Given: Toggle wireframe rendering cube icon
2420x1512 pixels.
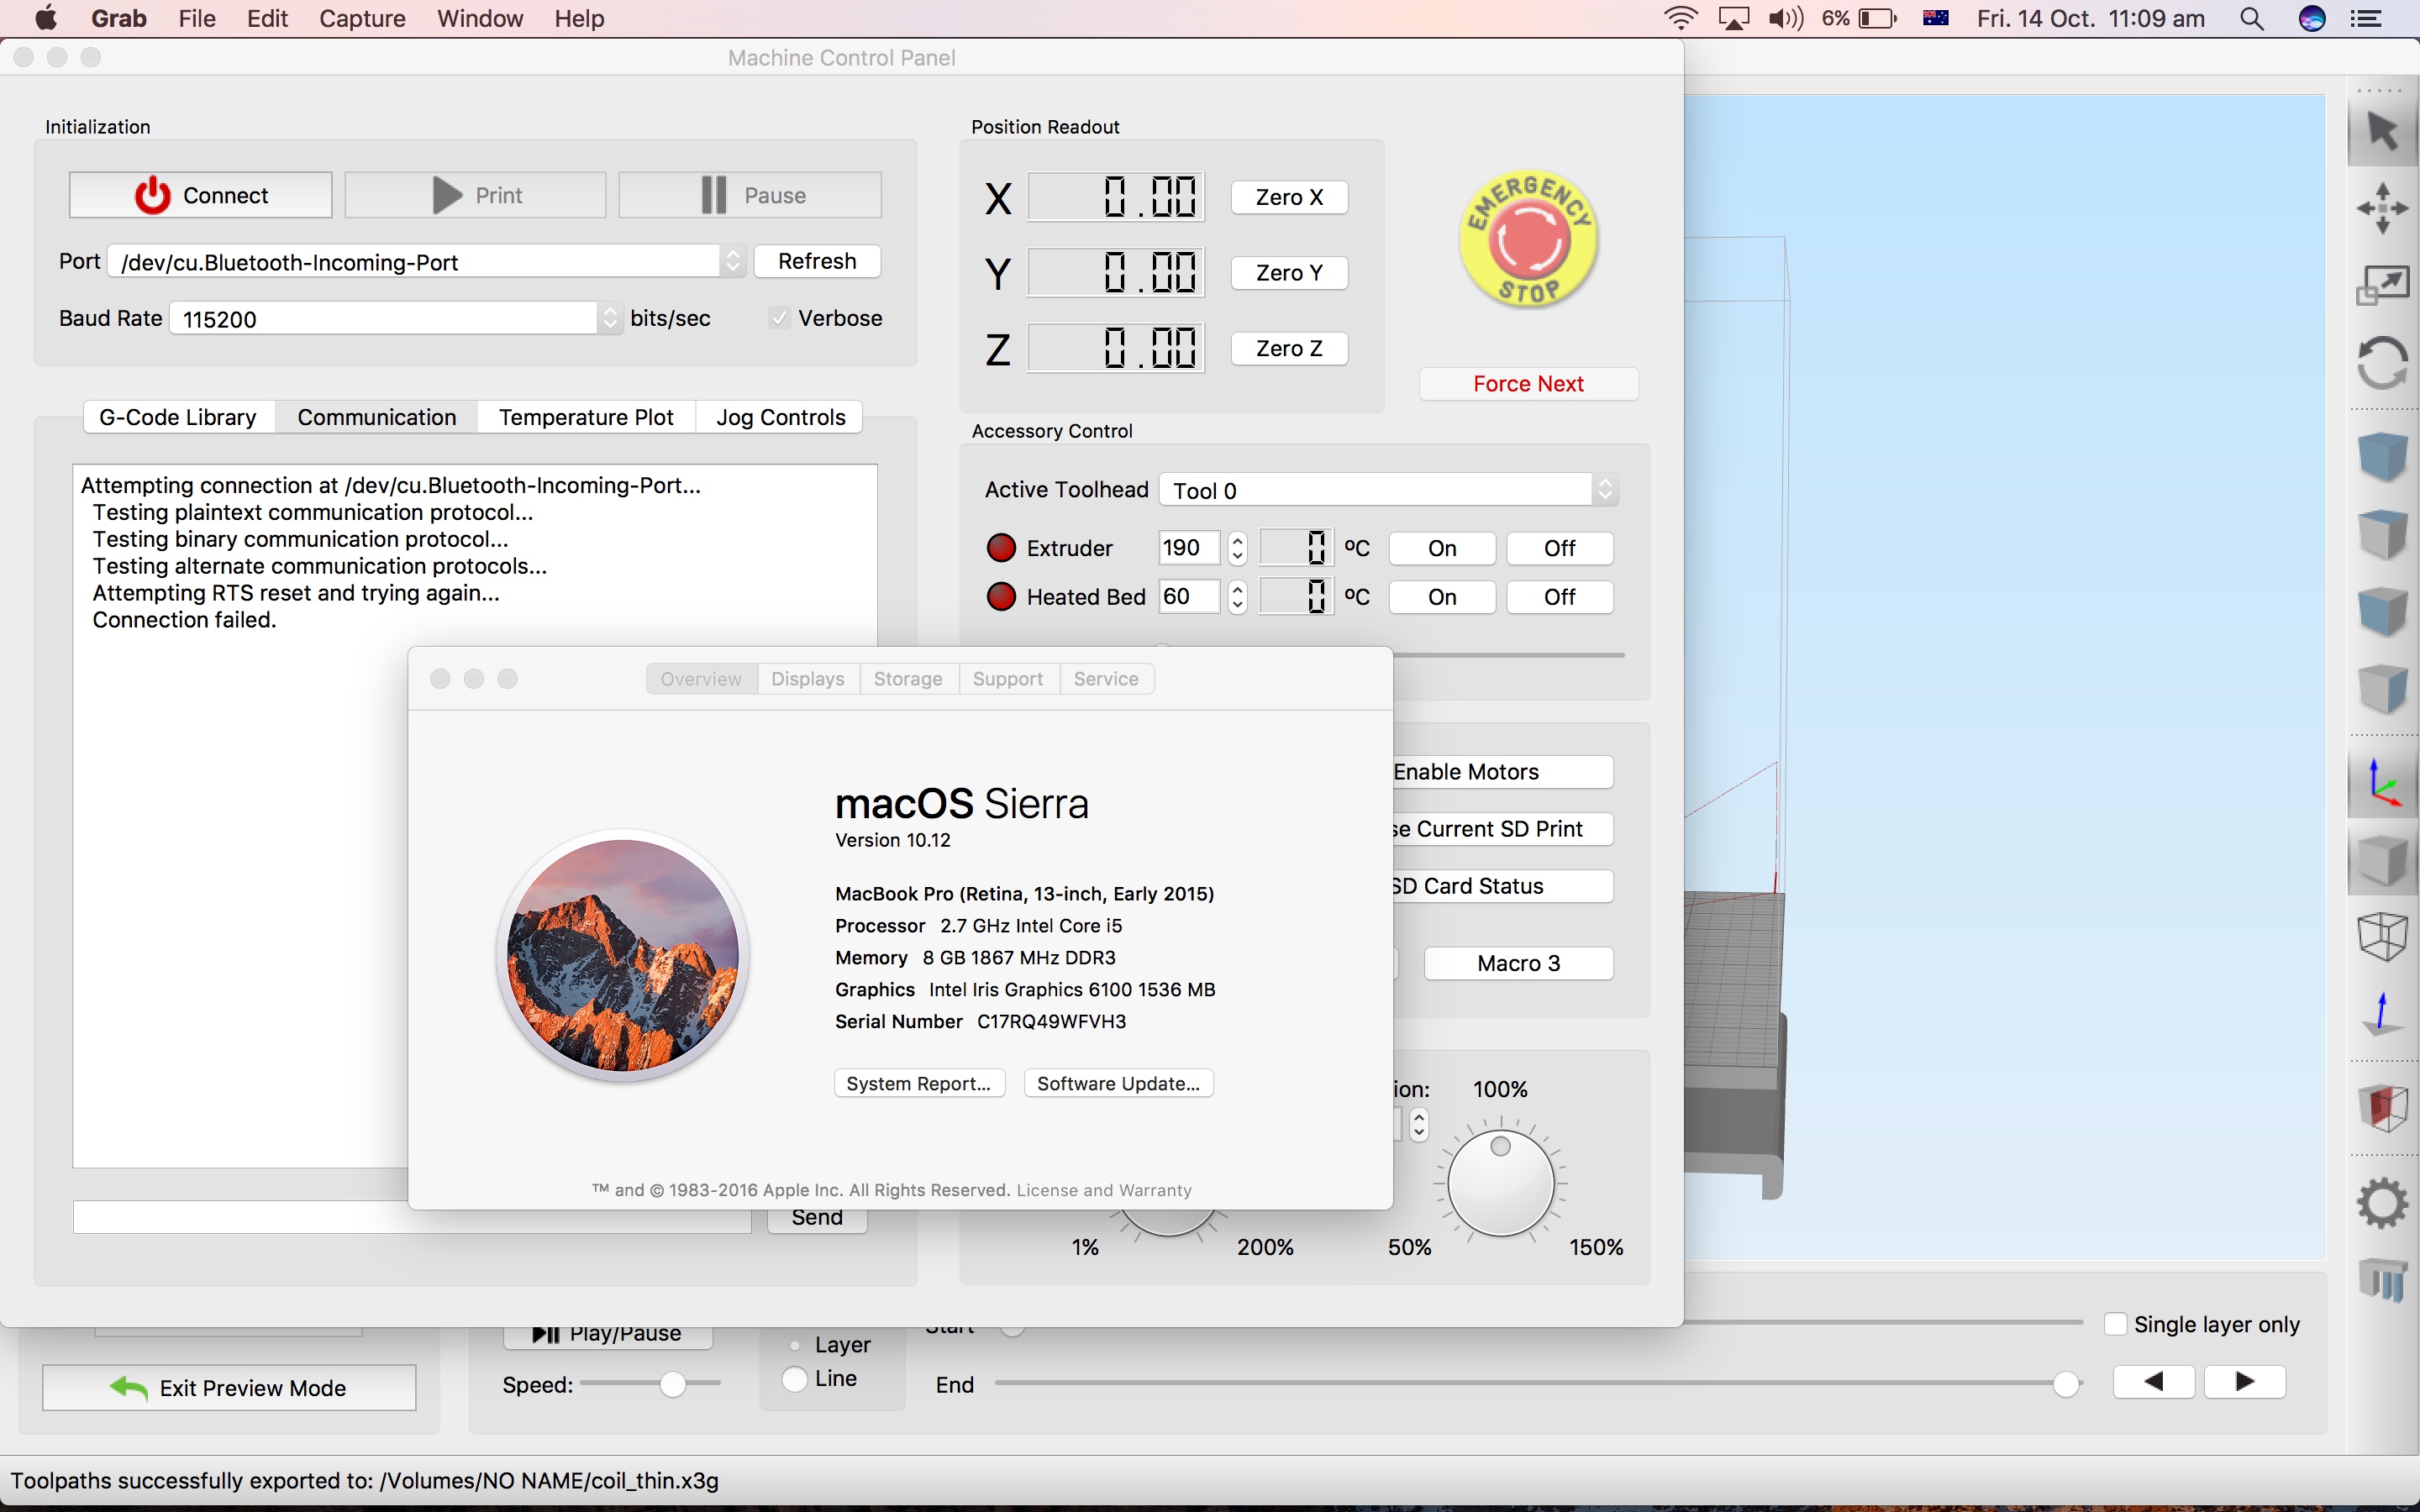Looking at the screenshot, I should pyautogui.click(x=2383, y=937).
